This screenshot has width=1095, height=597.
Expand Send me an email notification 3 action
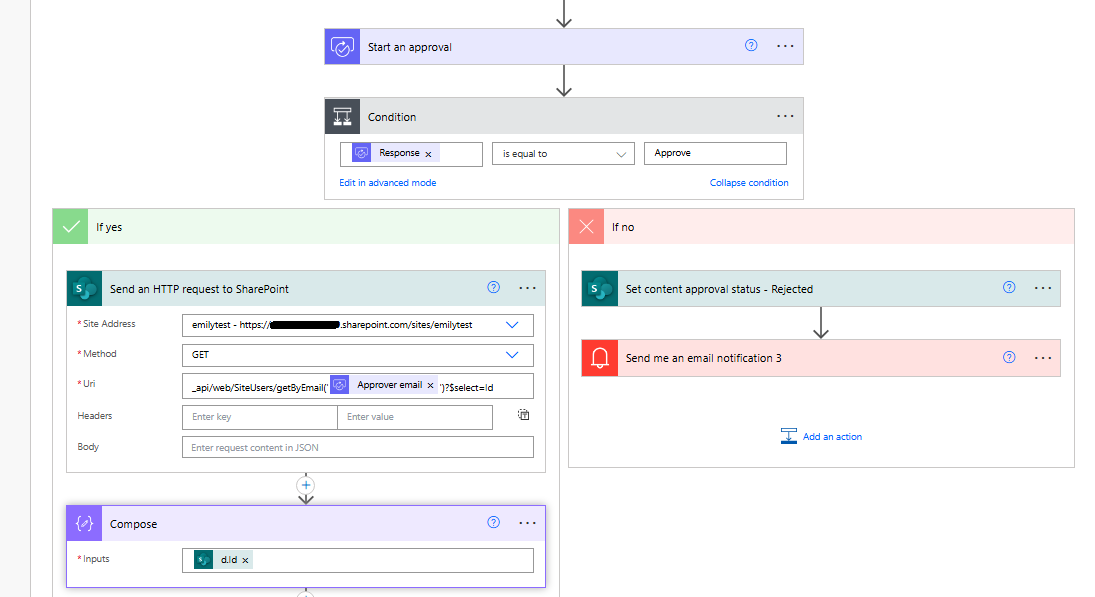point(821,358)
